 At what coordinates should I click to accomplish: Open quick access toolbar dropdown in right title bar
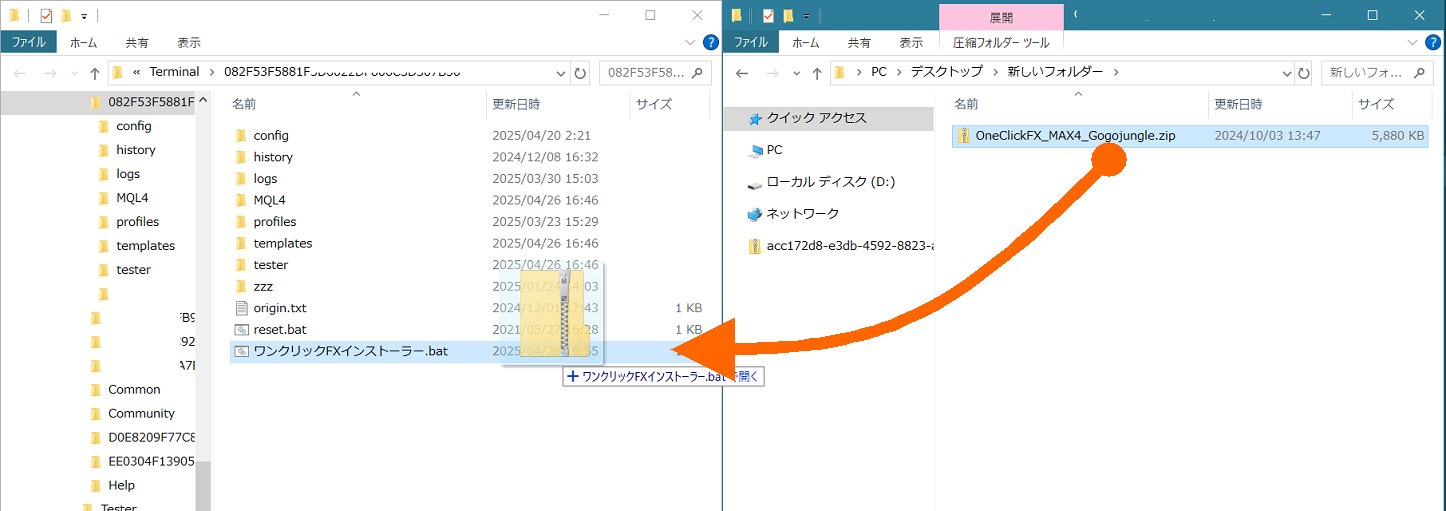coord(806,16)
